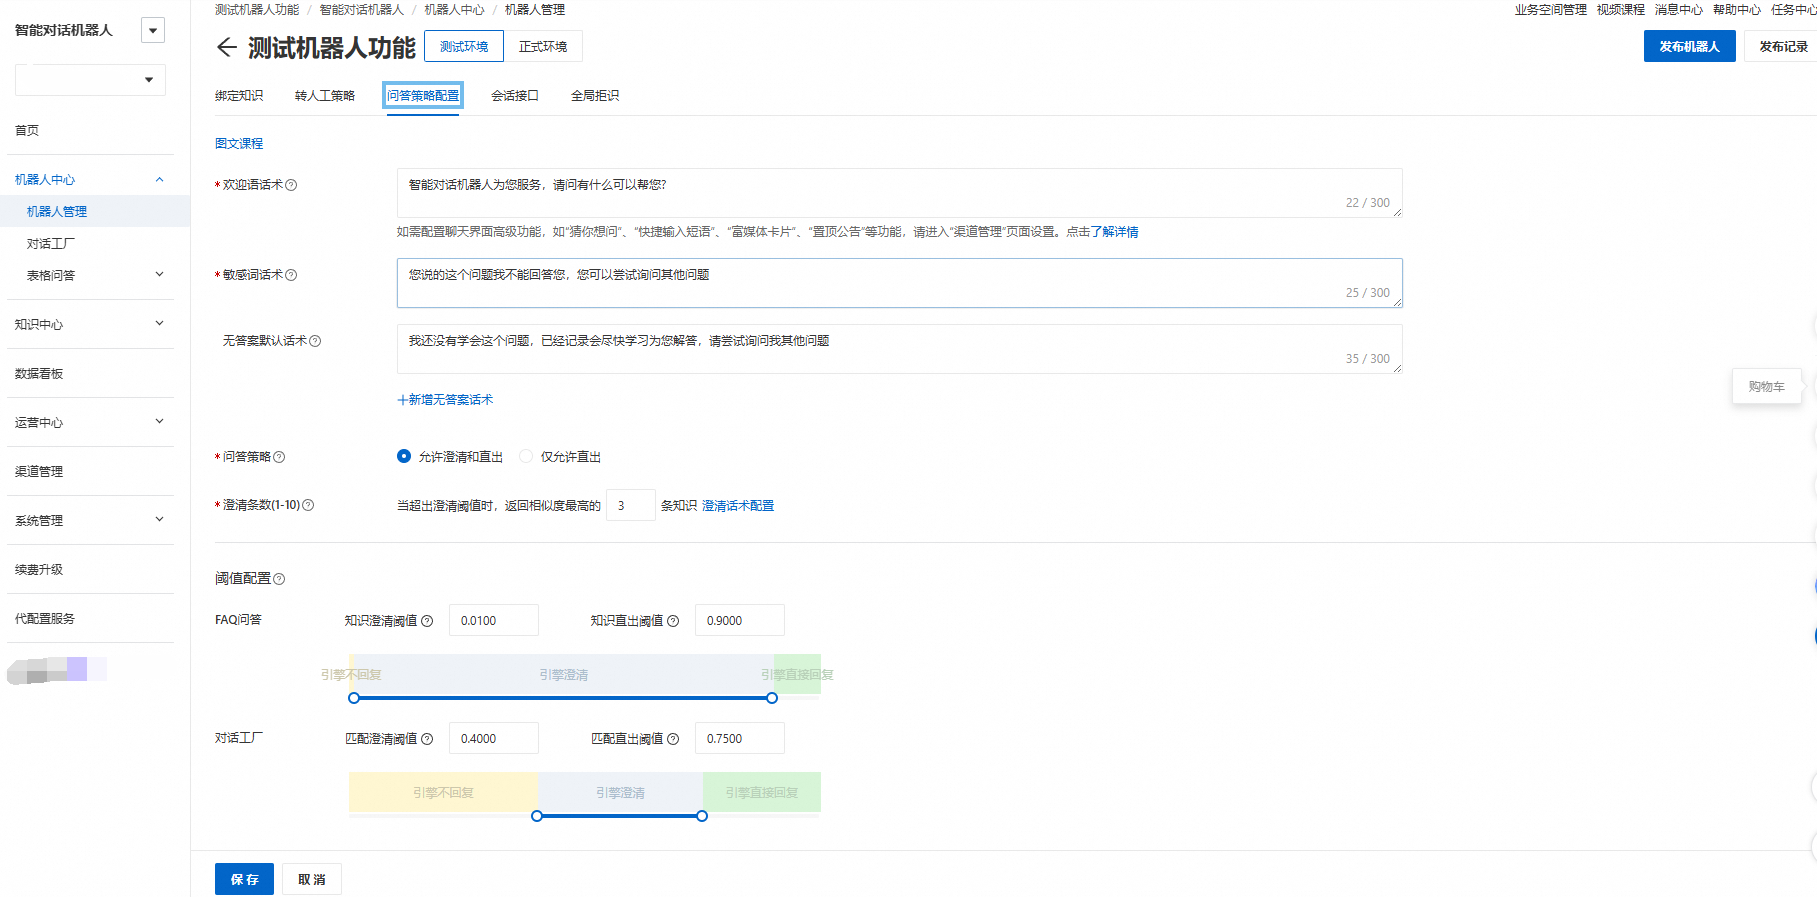The width and height of the screenshot is (1817, 897).
Task: Open the 会话接口 tab
Action: click(515, 96)
